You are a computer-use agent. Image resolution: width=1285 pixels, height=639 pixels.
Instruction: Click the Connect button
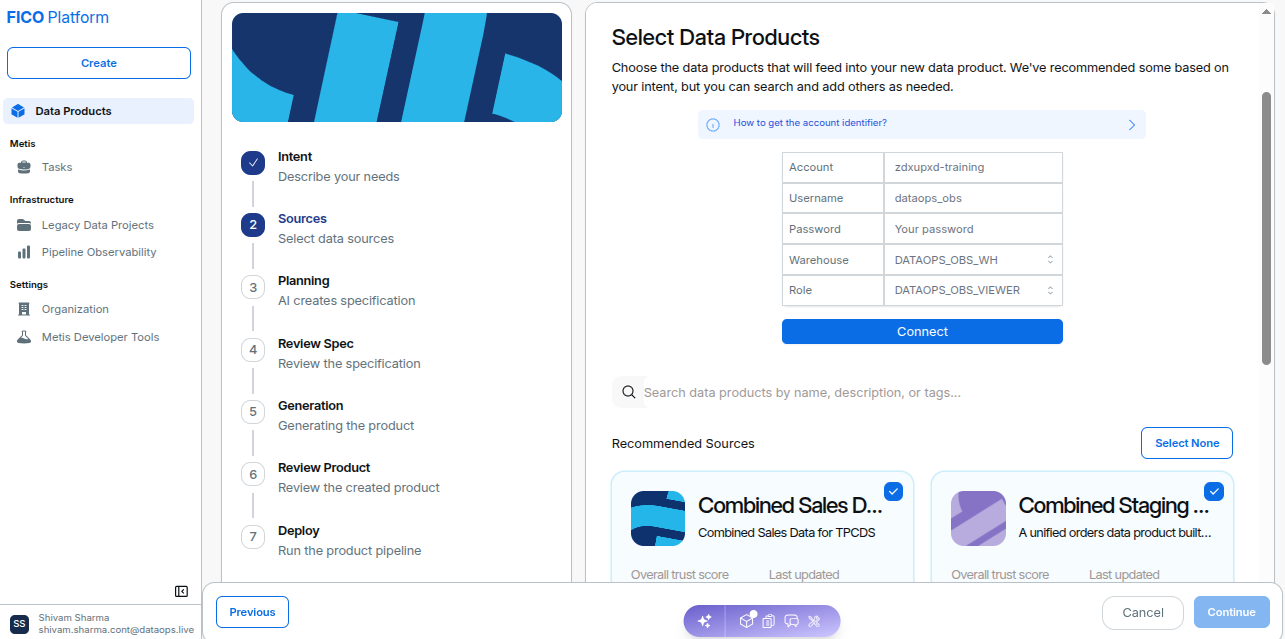tap(922, 332)
